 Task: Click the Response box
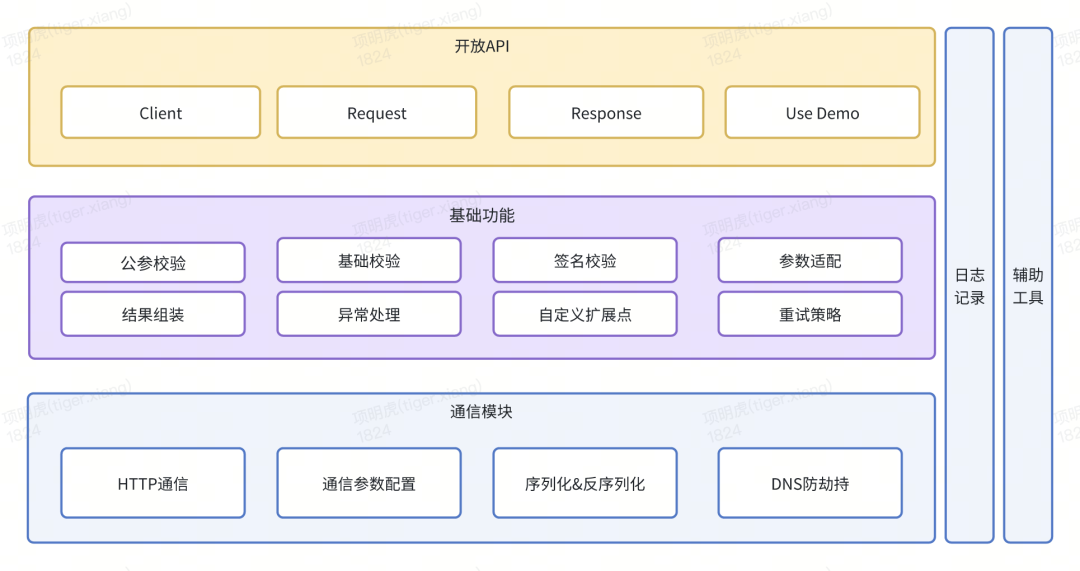[x=606, y=112]
